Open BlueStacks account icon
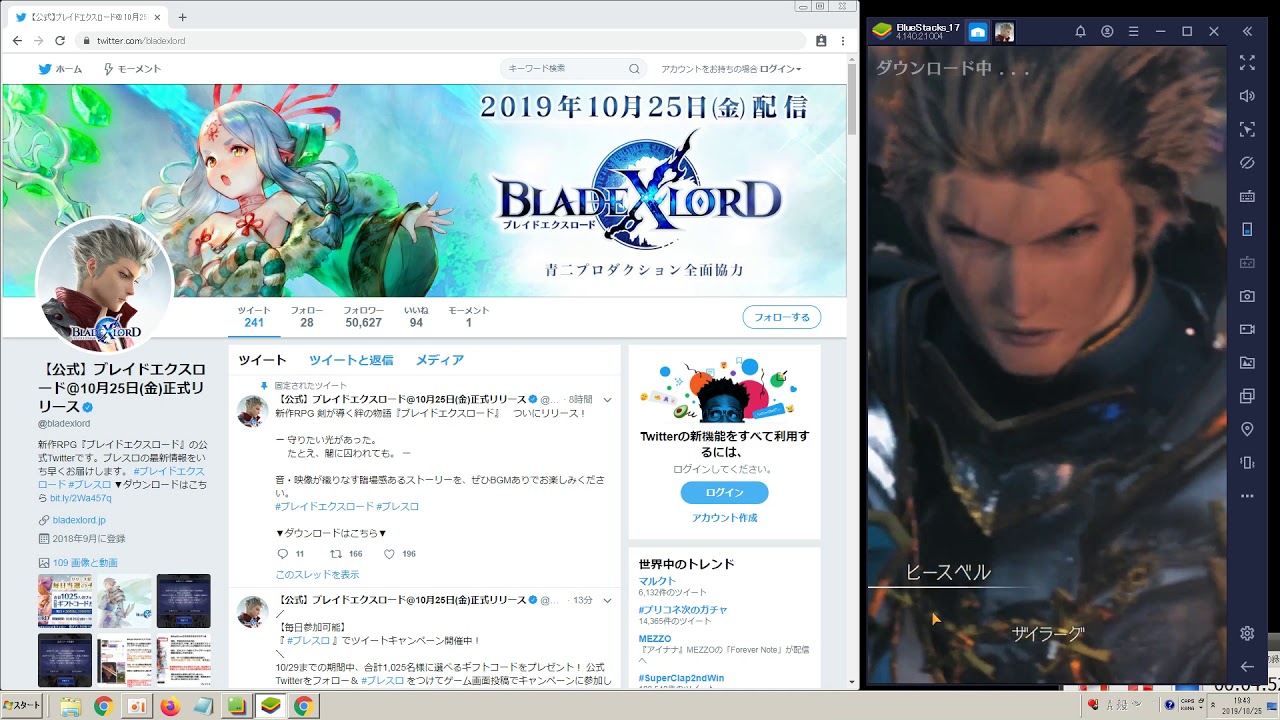This screenshot has width=1280, height=720. [1107, 32]
